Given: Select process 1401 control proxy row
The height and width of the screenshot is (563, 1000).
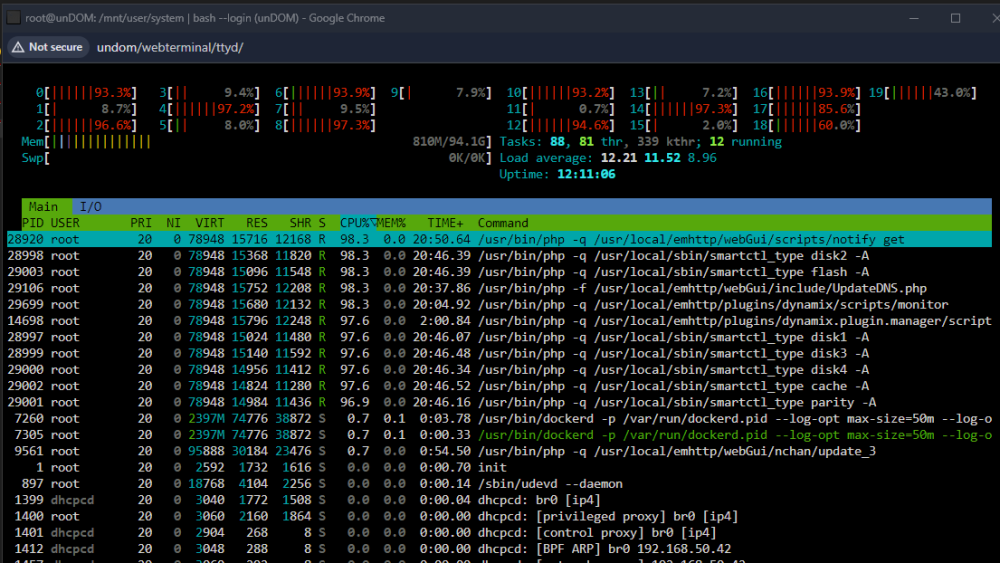Looking at the screenshot, I should (499, 532).
